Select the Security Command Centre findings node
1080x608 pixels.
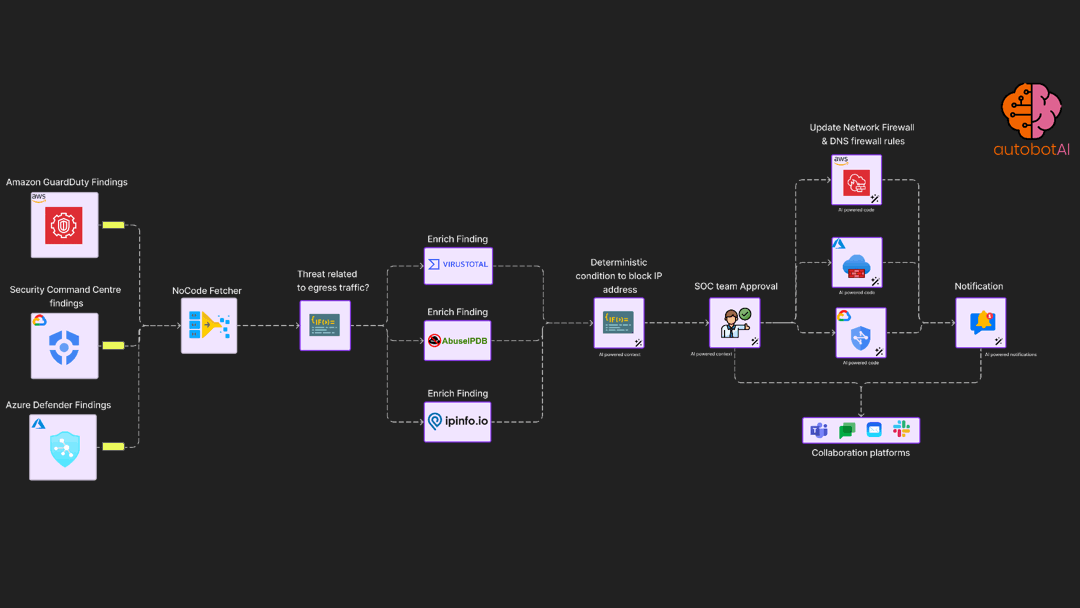coord(64,345)
